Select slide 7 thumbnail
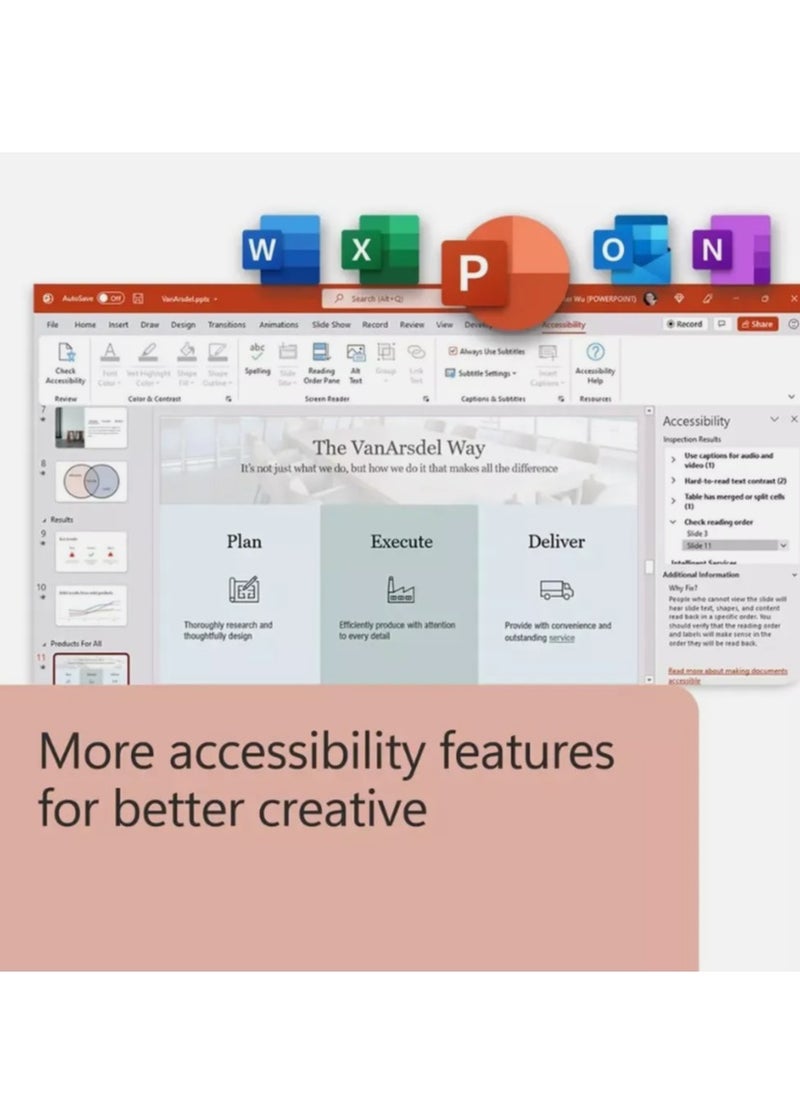The image size is (800, 1096). (x=92, y=427)
